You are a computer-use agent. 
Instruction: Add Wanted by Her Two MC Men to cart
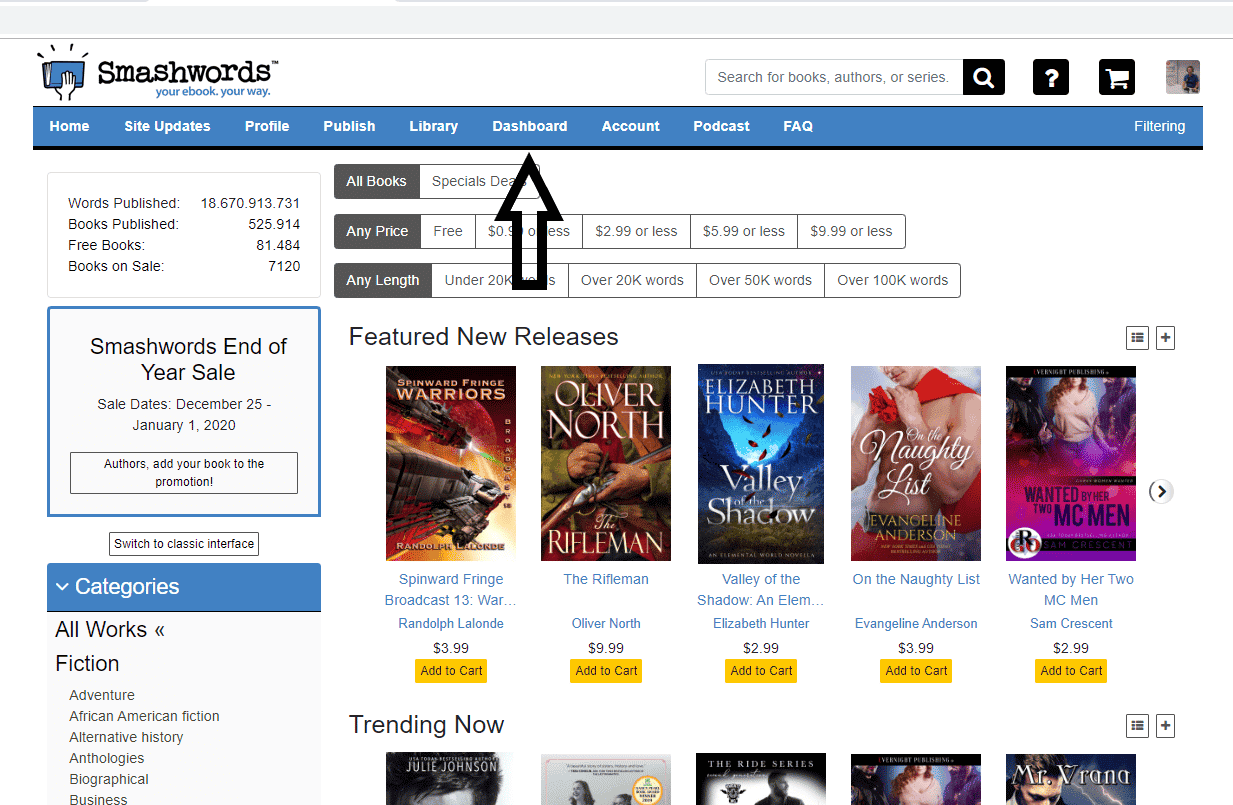point(1071,671)
